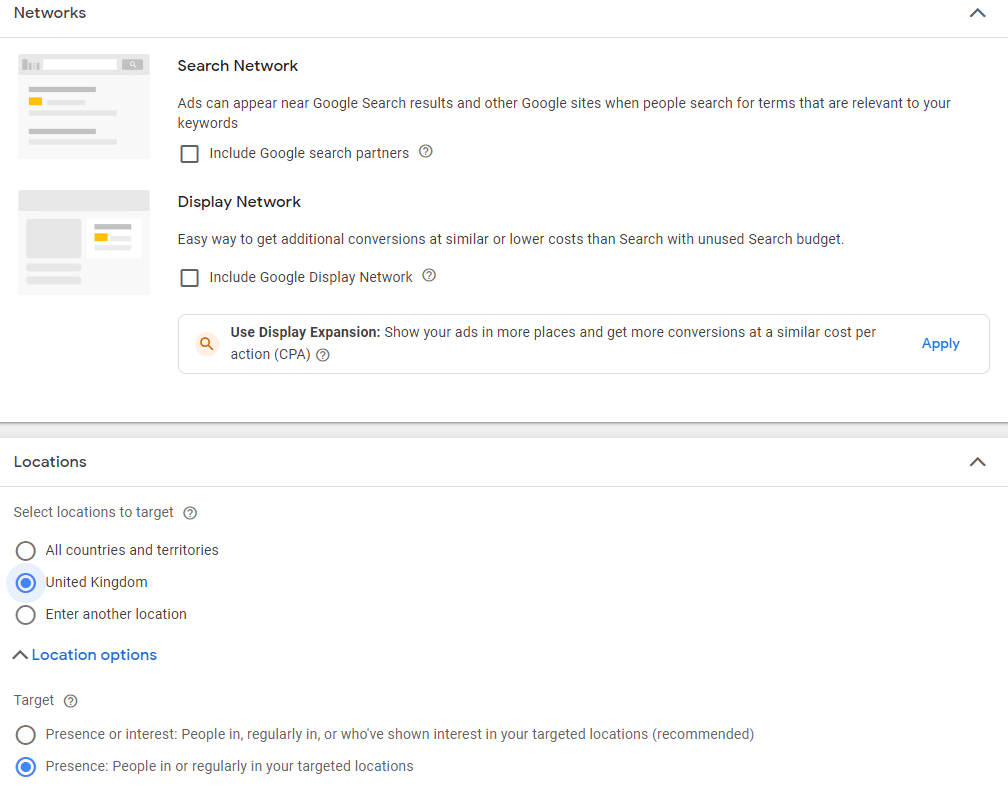Click the Display Expansion magnifier icon
The height and width of the screenshot is (789, 1008).
coord(206,343)
